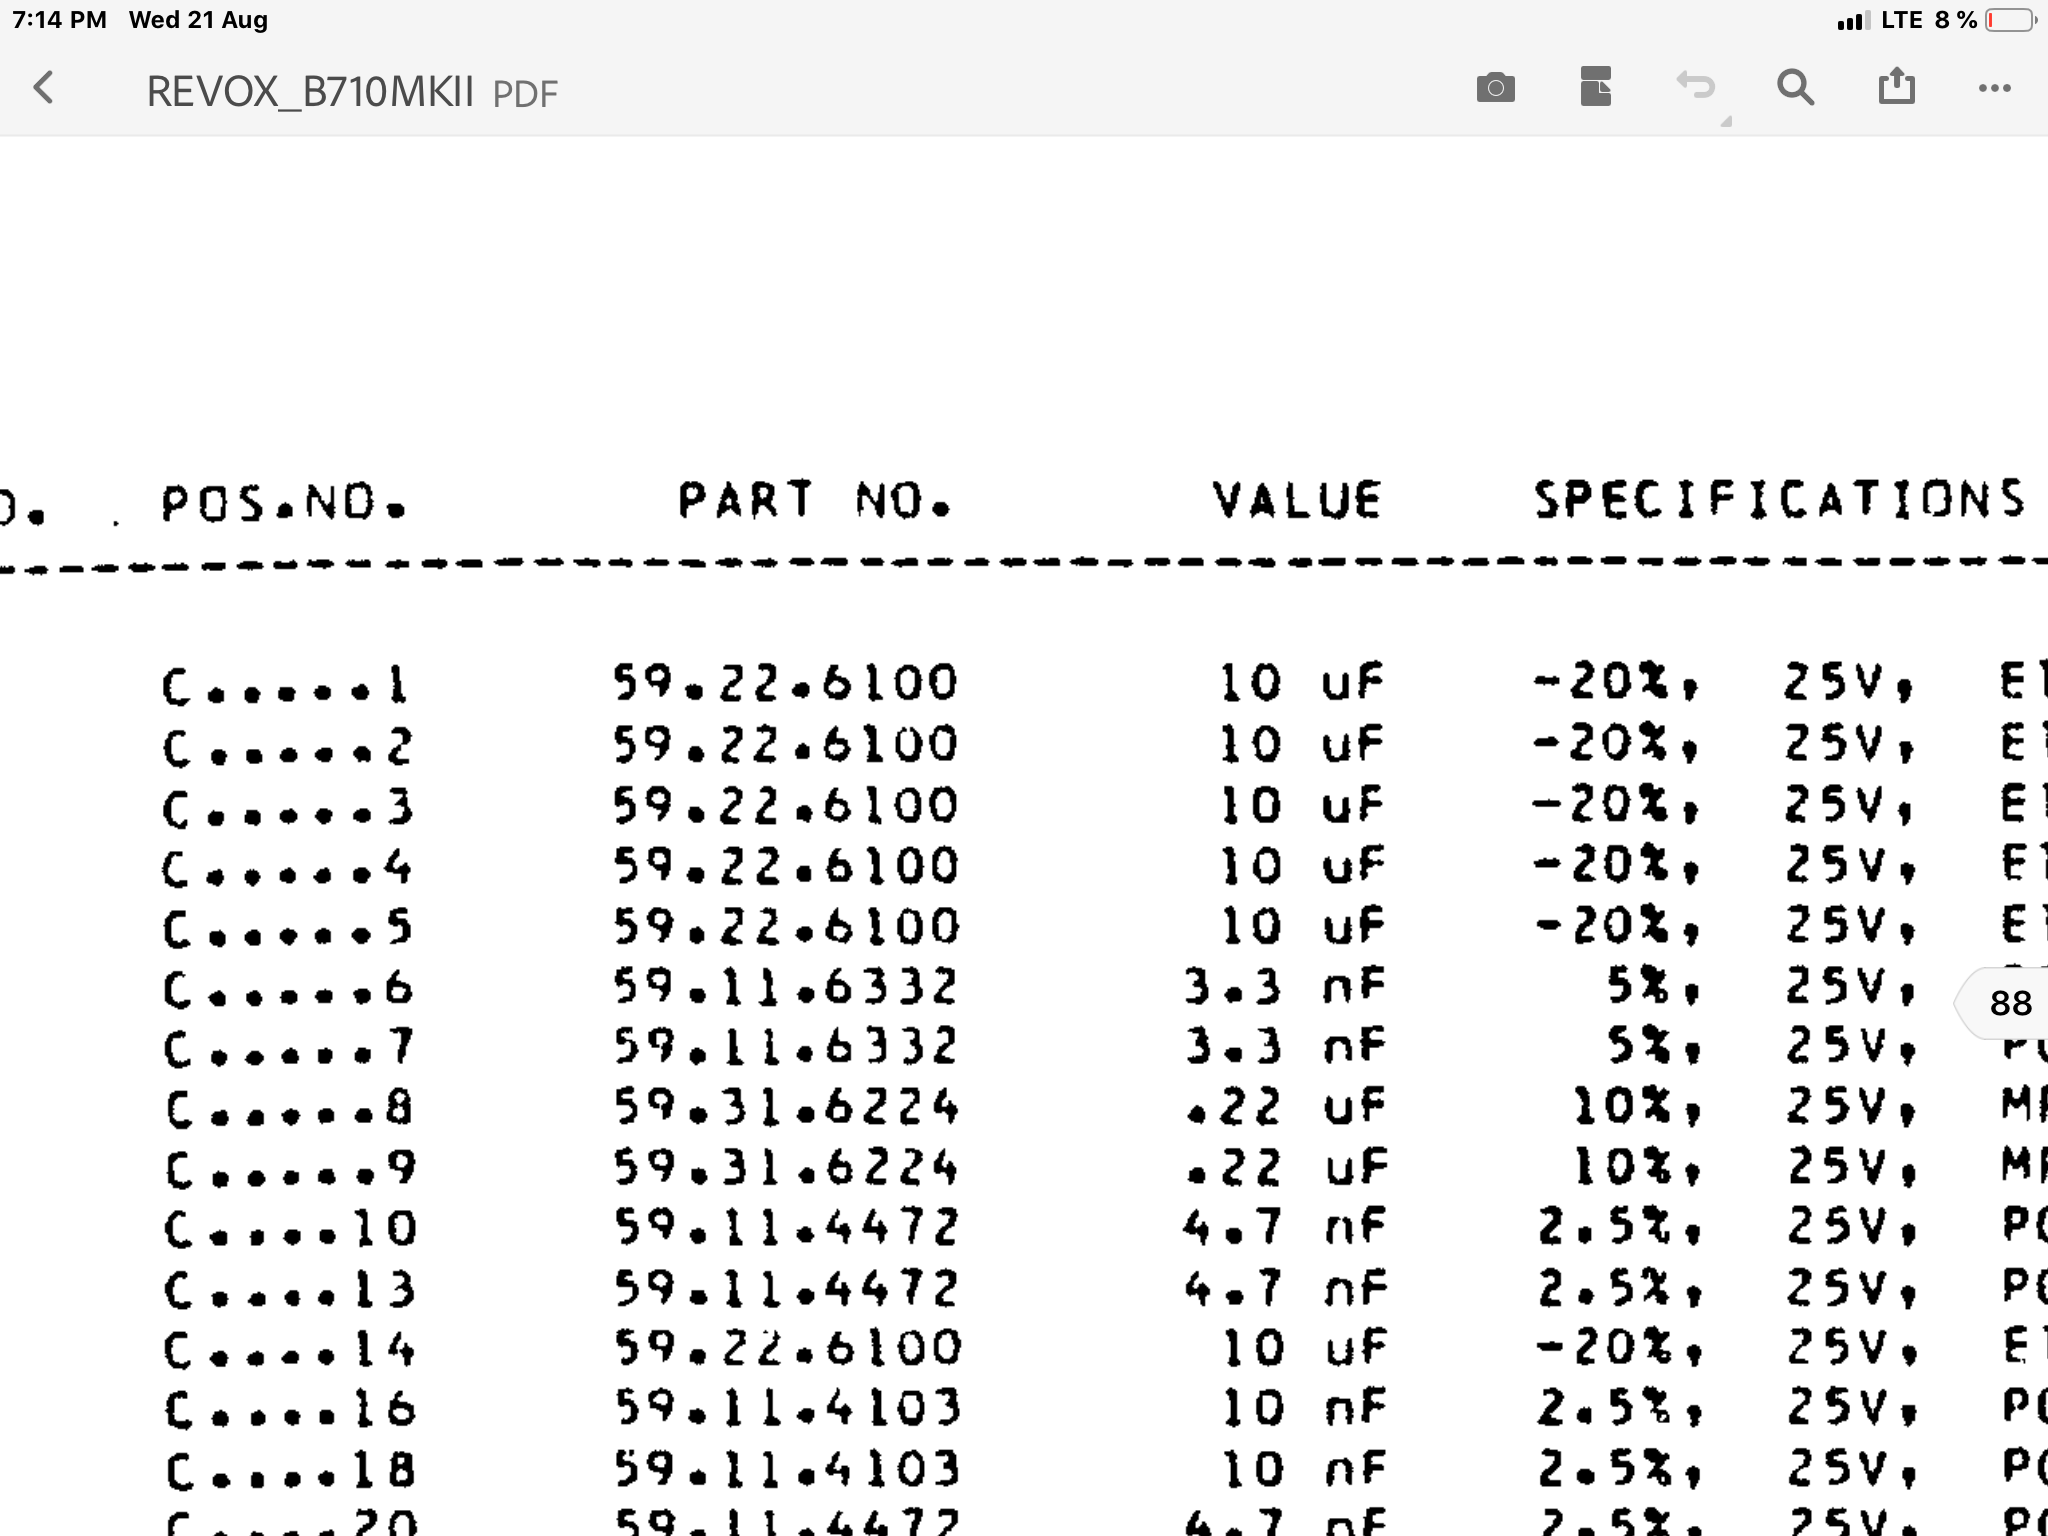Tap the back chevron to exit the PDF
This screenshot has width=2048, height=1536.
(43, 88)
